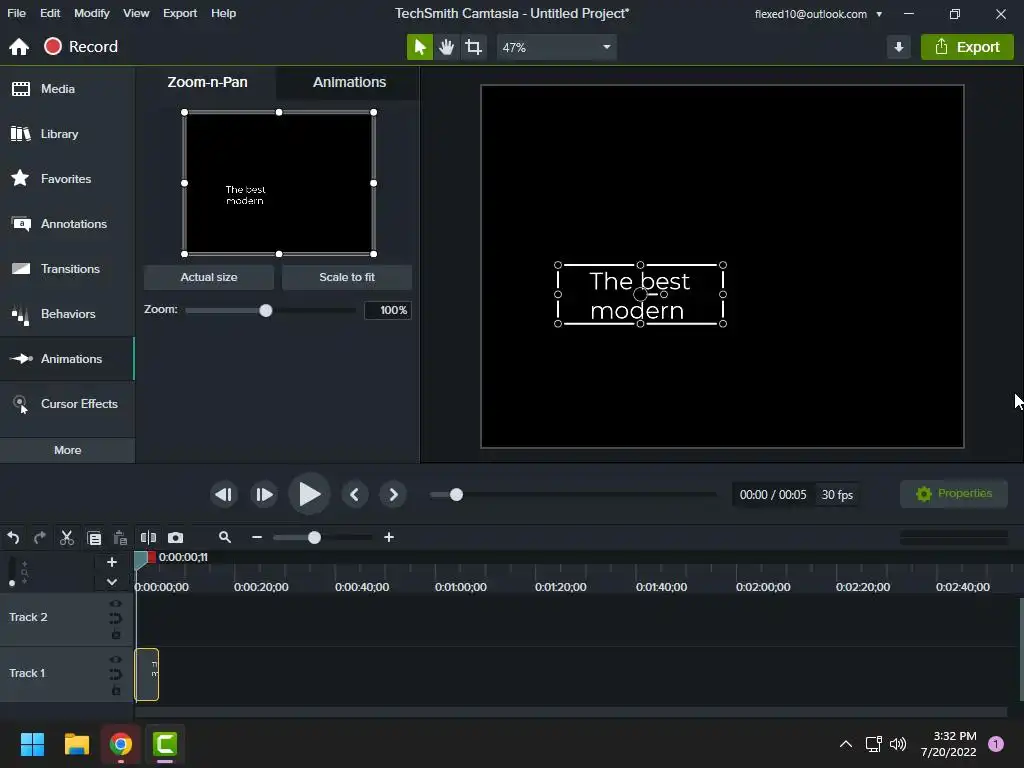This screenshot has height=768, width=1024.
Task: Expand the More tools list
Action: (x=67, y=450)
